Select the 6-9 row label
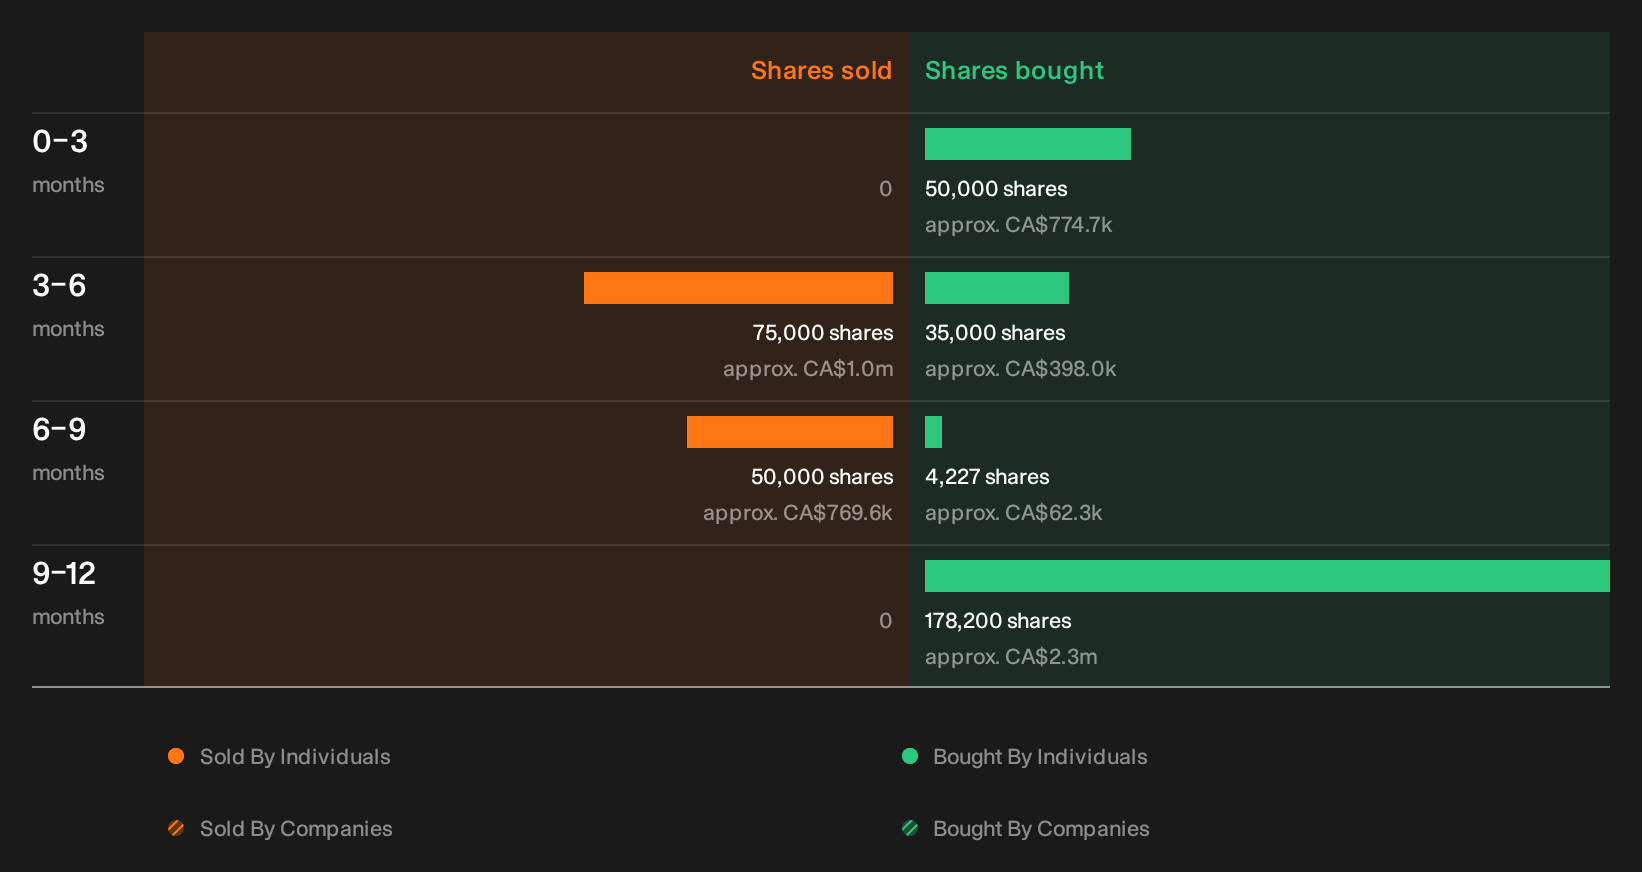The image size is (1642, 872). (x=59, y=430)
